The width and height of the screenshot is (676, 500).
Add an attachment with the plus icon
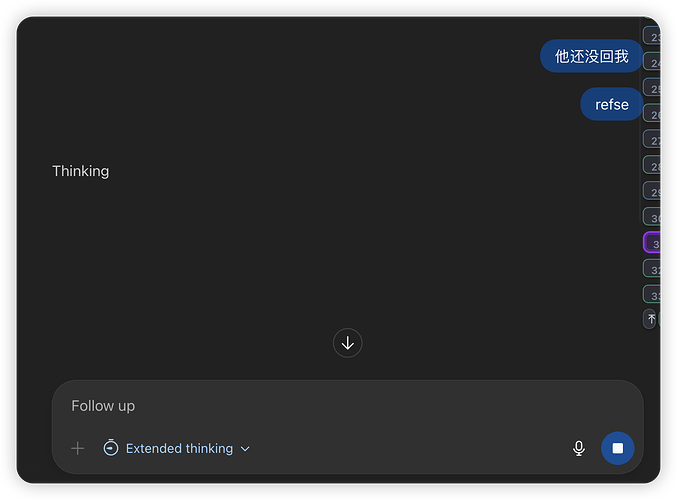point(78,448)
